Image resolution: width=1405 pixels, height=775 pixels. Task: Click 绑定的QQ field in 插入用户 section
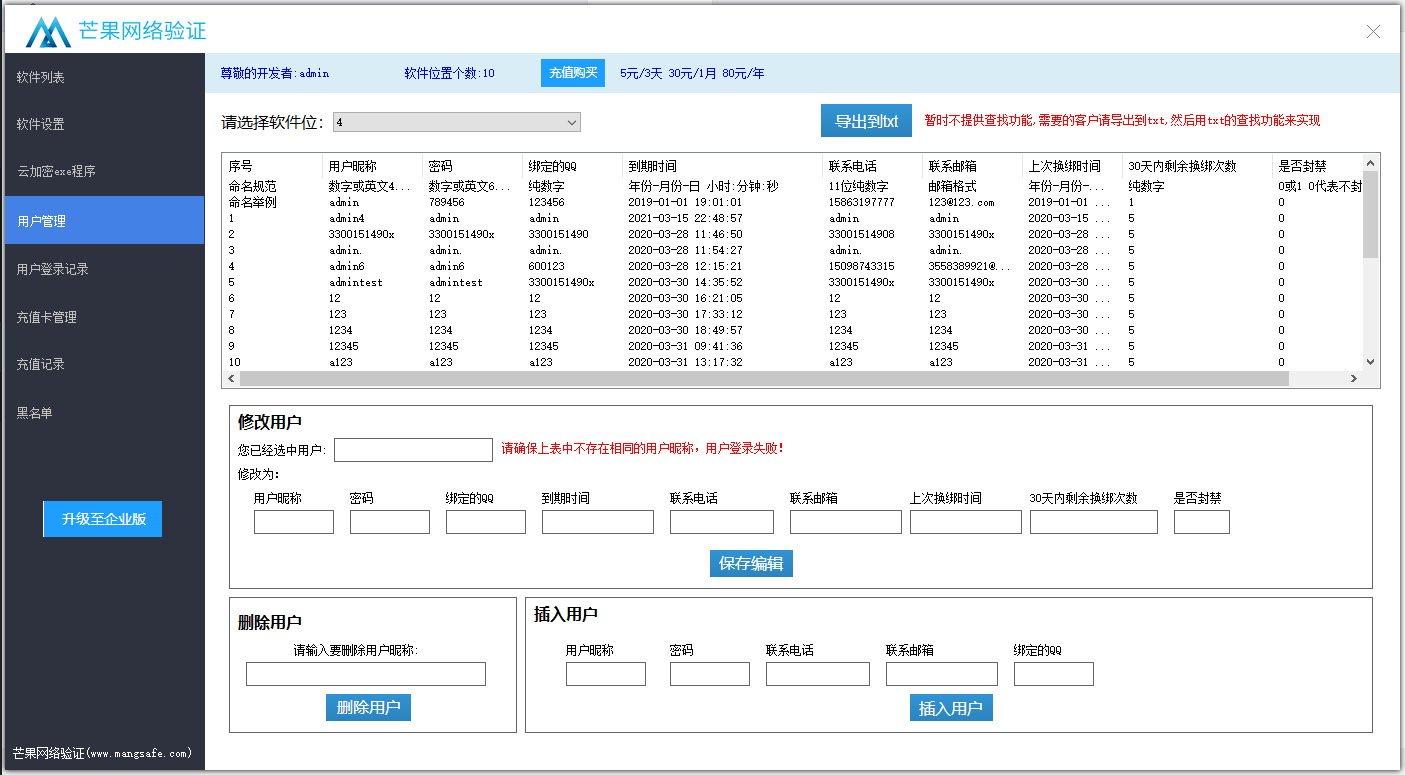click(x=1054, y=674)
